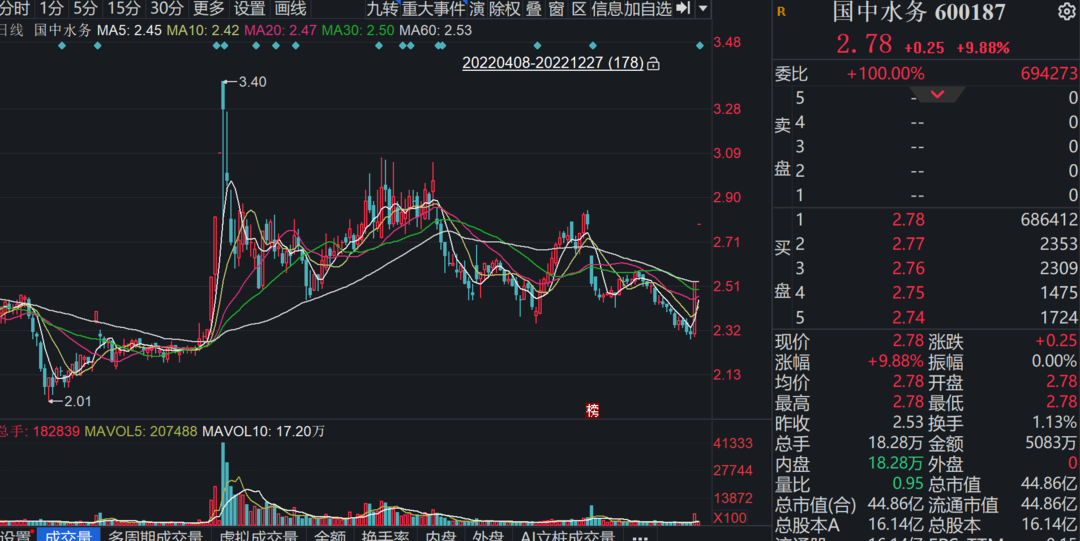Open the ... more indicators menu at bottom
1080x541 pixels.
(640, 537)
